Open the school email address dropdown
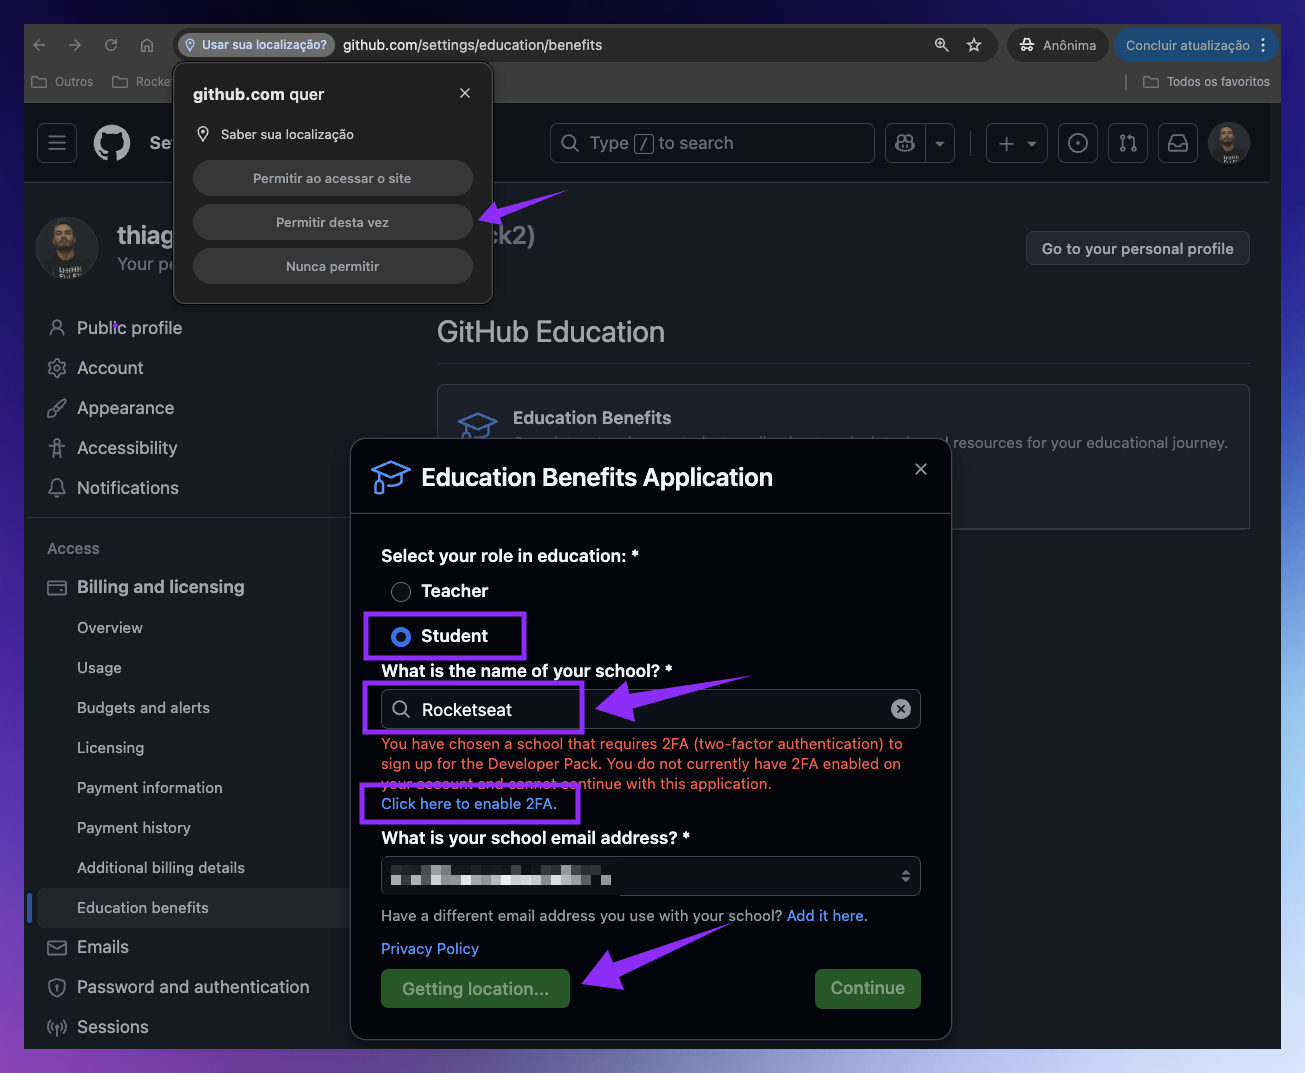This screenshot has height=1073, width=1305. pos(651,876)
